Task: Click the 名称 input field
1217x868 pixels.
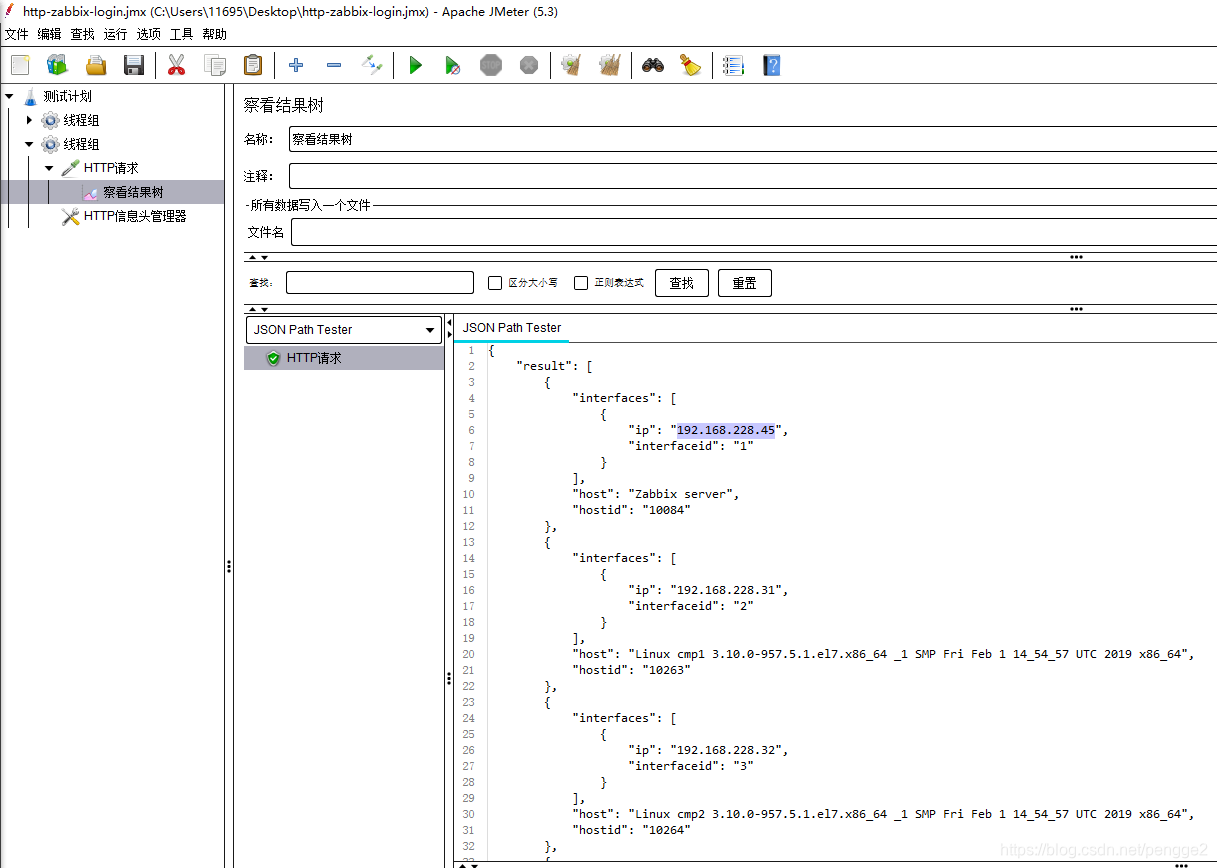Action: pyautogui.click(x=752, y=139)
